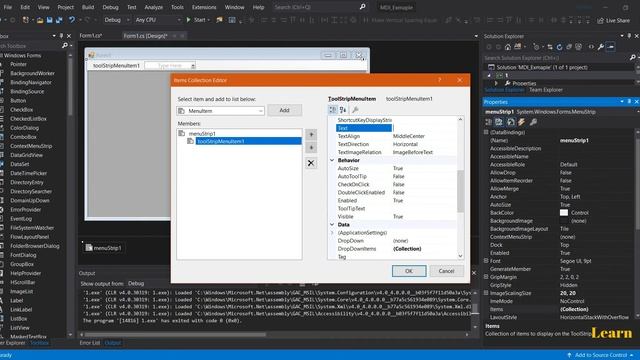Click search magnifier in Solution Explorer
The image size is (640, 360).
point(633,58)
